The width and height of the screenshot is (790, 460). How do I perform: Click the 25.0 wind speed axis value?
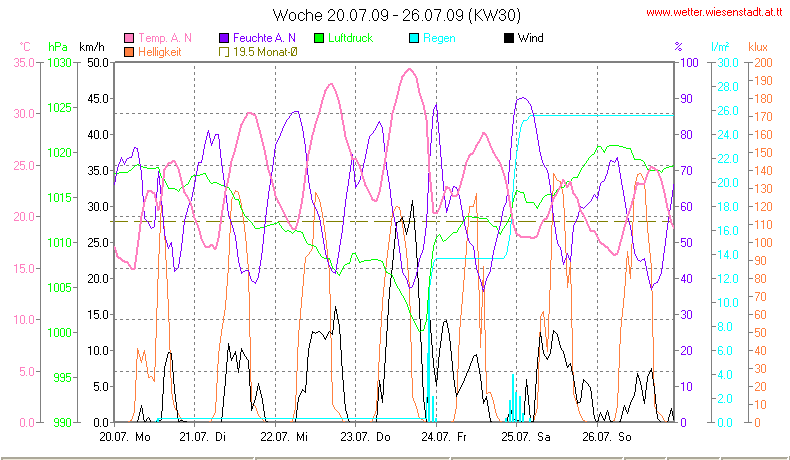(x=98, y=243)
